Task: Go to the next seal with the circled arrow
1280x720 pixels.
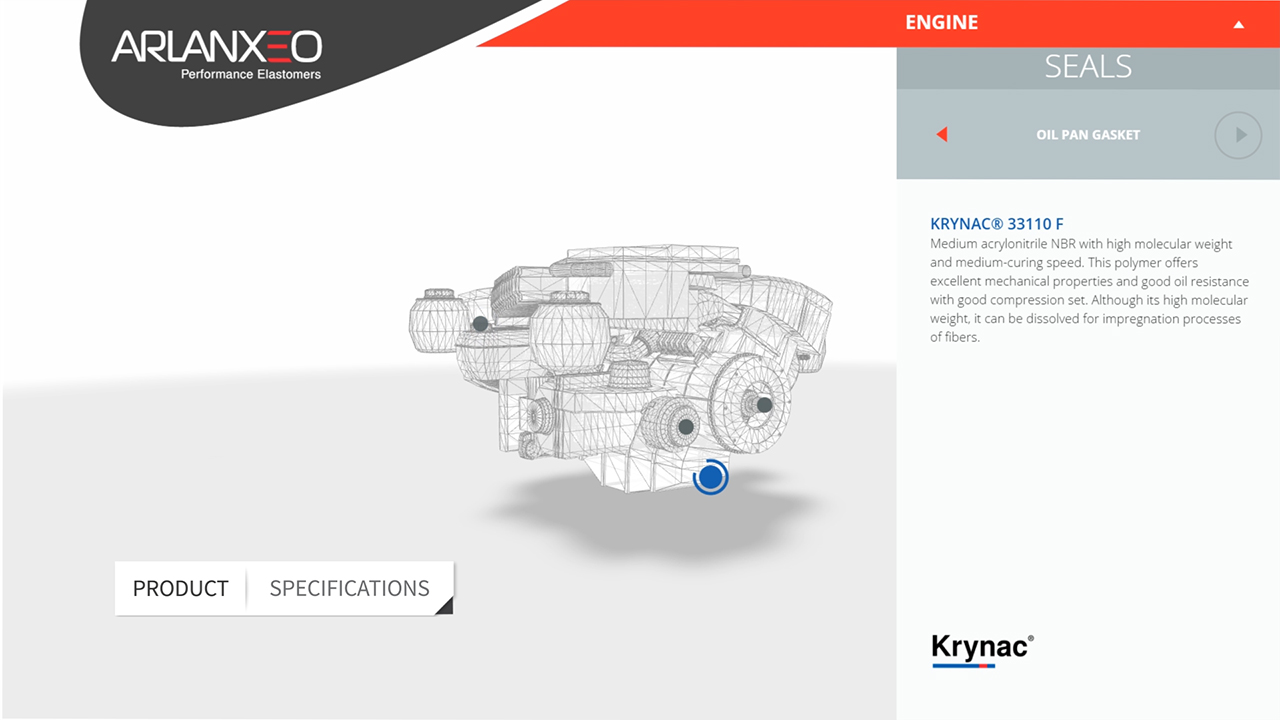Action: coord(1238,135)
